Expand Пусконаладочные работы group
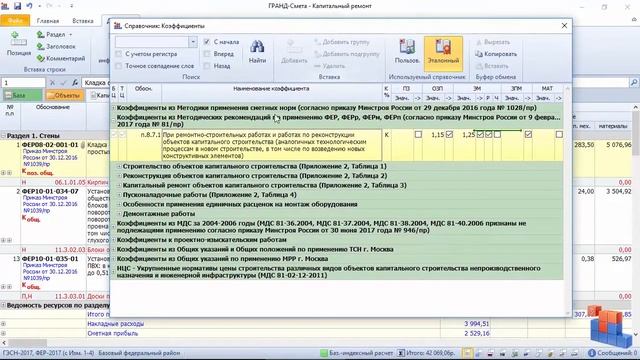The width and height of the screenshot is (640, 360). pos(120,195)
